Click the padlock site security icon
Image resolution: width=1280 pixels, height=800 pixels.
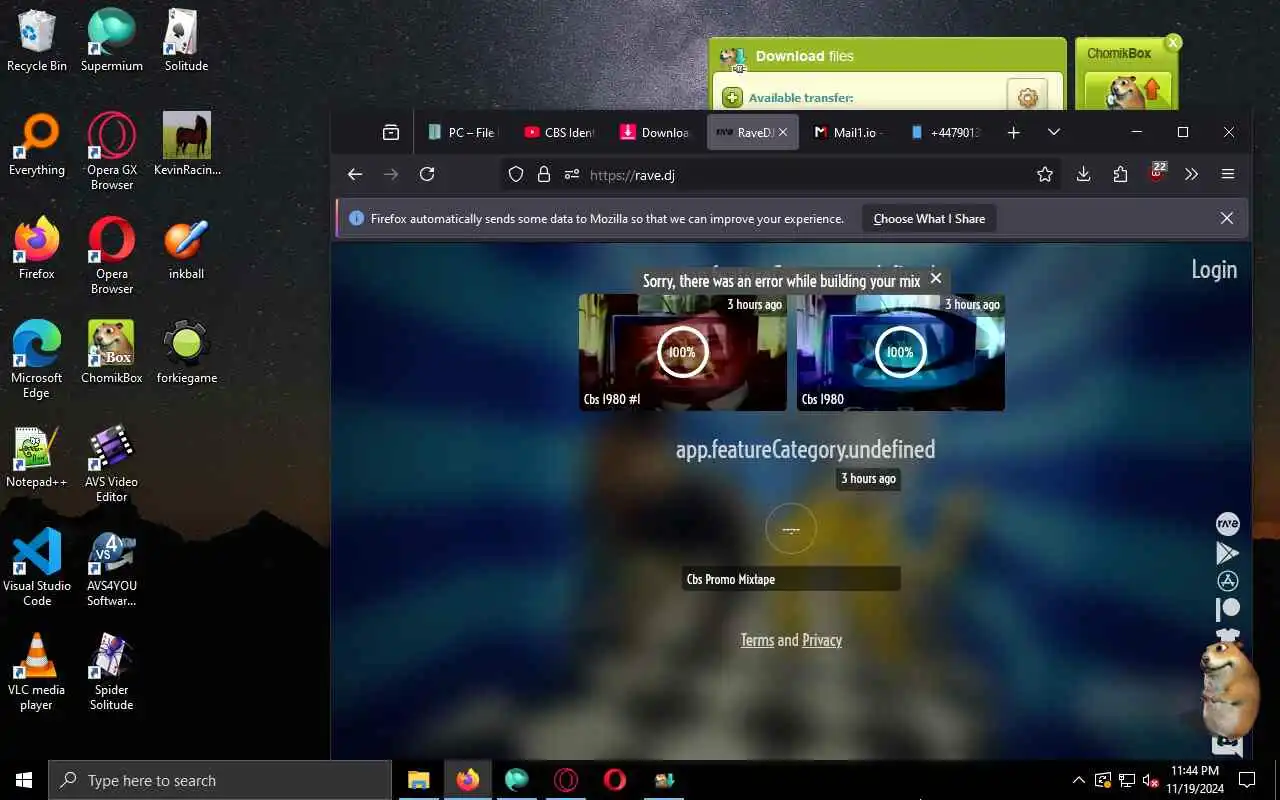coord(544,174)
